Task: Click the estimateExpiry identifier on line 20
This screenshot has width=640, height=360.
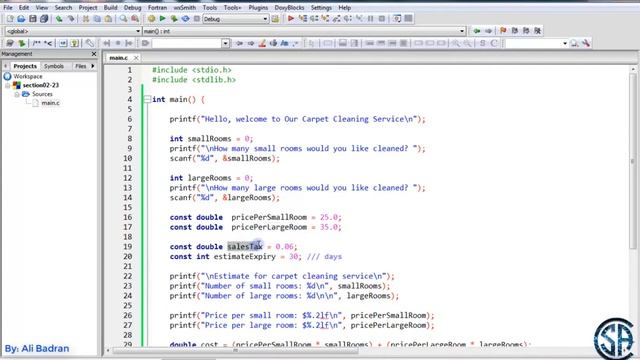Action: (x=245, y=256)
